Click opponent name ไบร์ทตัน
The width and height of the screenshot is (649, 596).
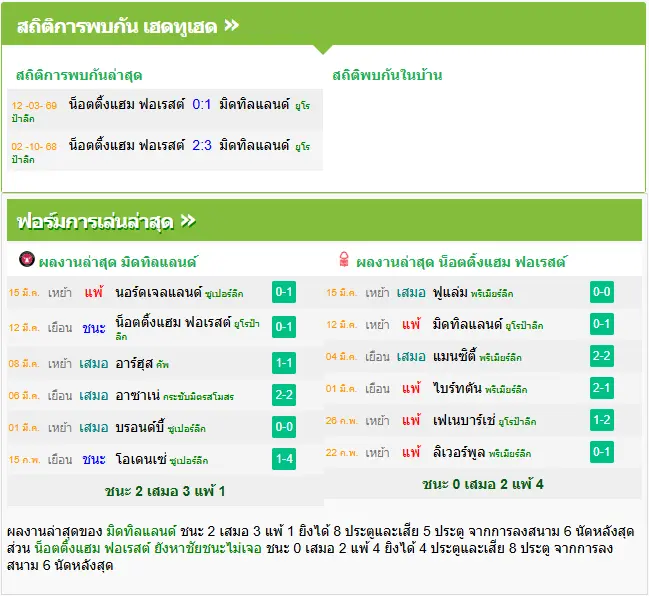tap(457, 389)
